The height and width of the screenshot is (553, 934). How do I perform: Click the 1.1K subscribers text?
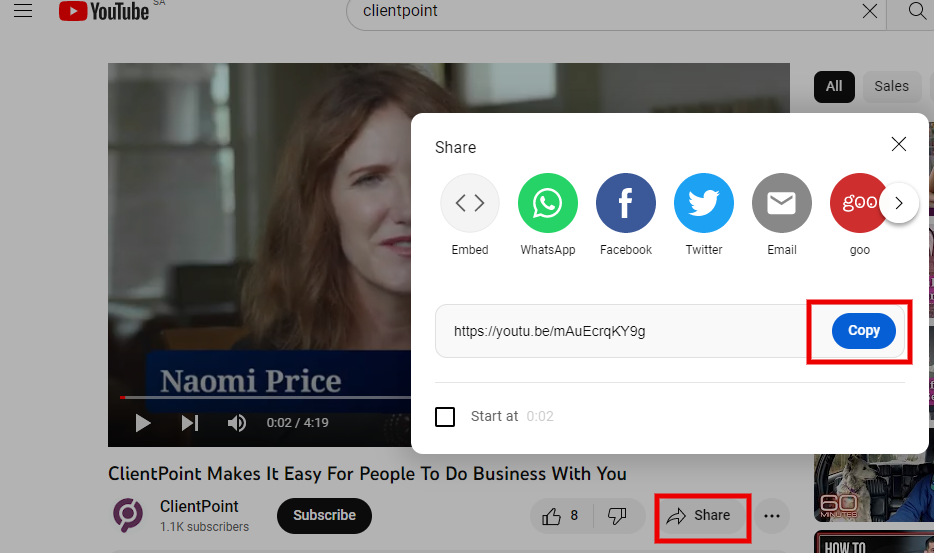point(204,527)
